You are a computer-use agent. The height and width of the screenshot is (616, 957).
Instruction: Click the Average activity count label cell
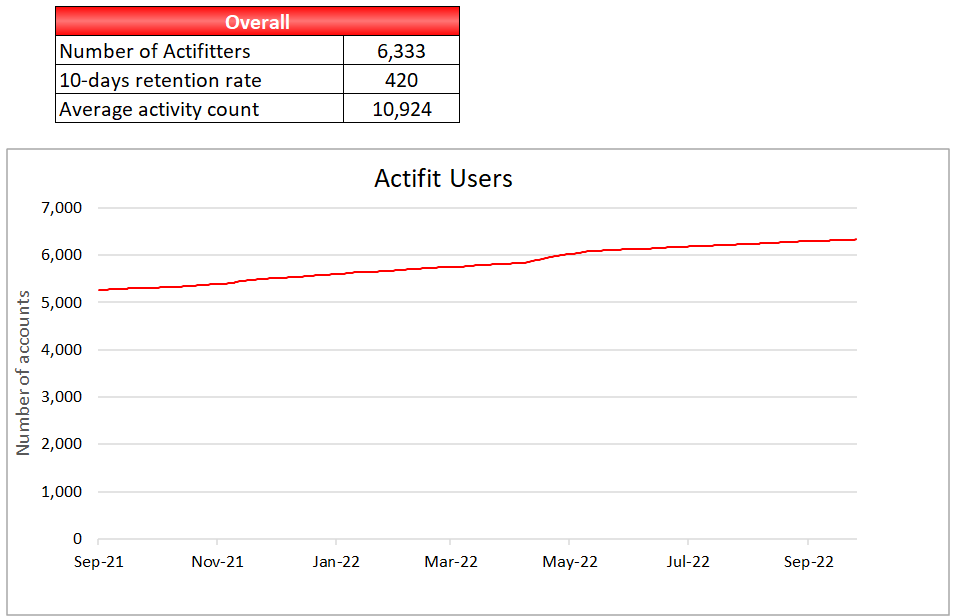click(x=200, y=109)
